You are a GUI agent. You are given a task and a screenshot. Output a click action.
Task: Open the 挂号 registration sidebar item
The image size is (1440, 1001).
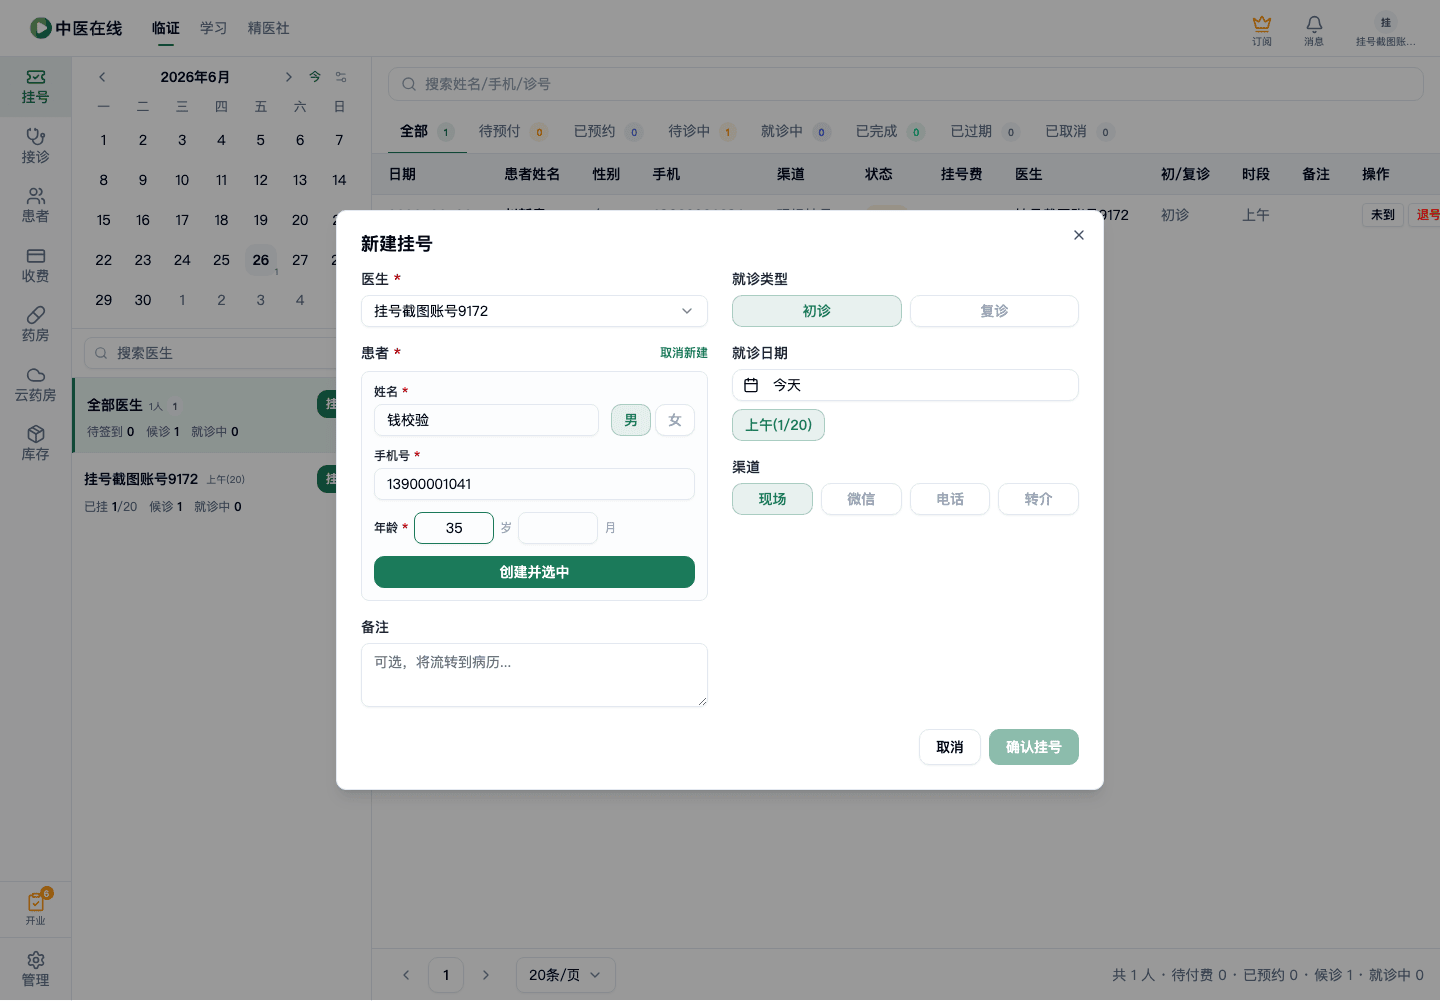click(x=35, y=87)
